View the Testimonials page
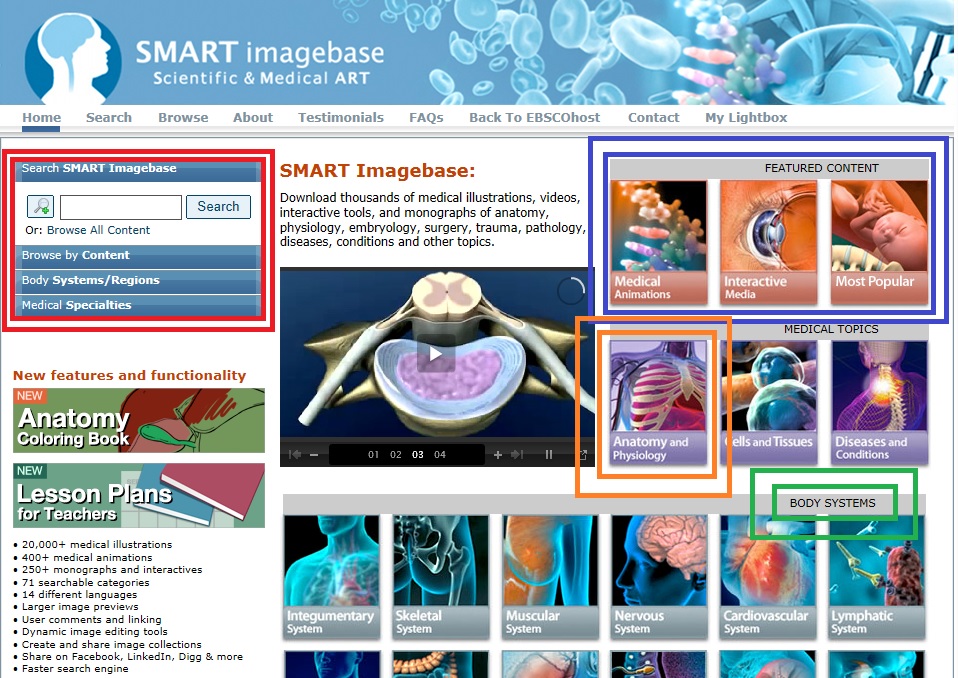Screen dimensions: 958x678 (x=341, y=117)
